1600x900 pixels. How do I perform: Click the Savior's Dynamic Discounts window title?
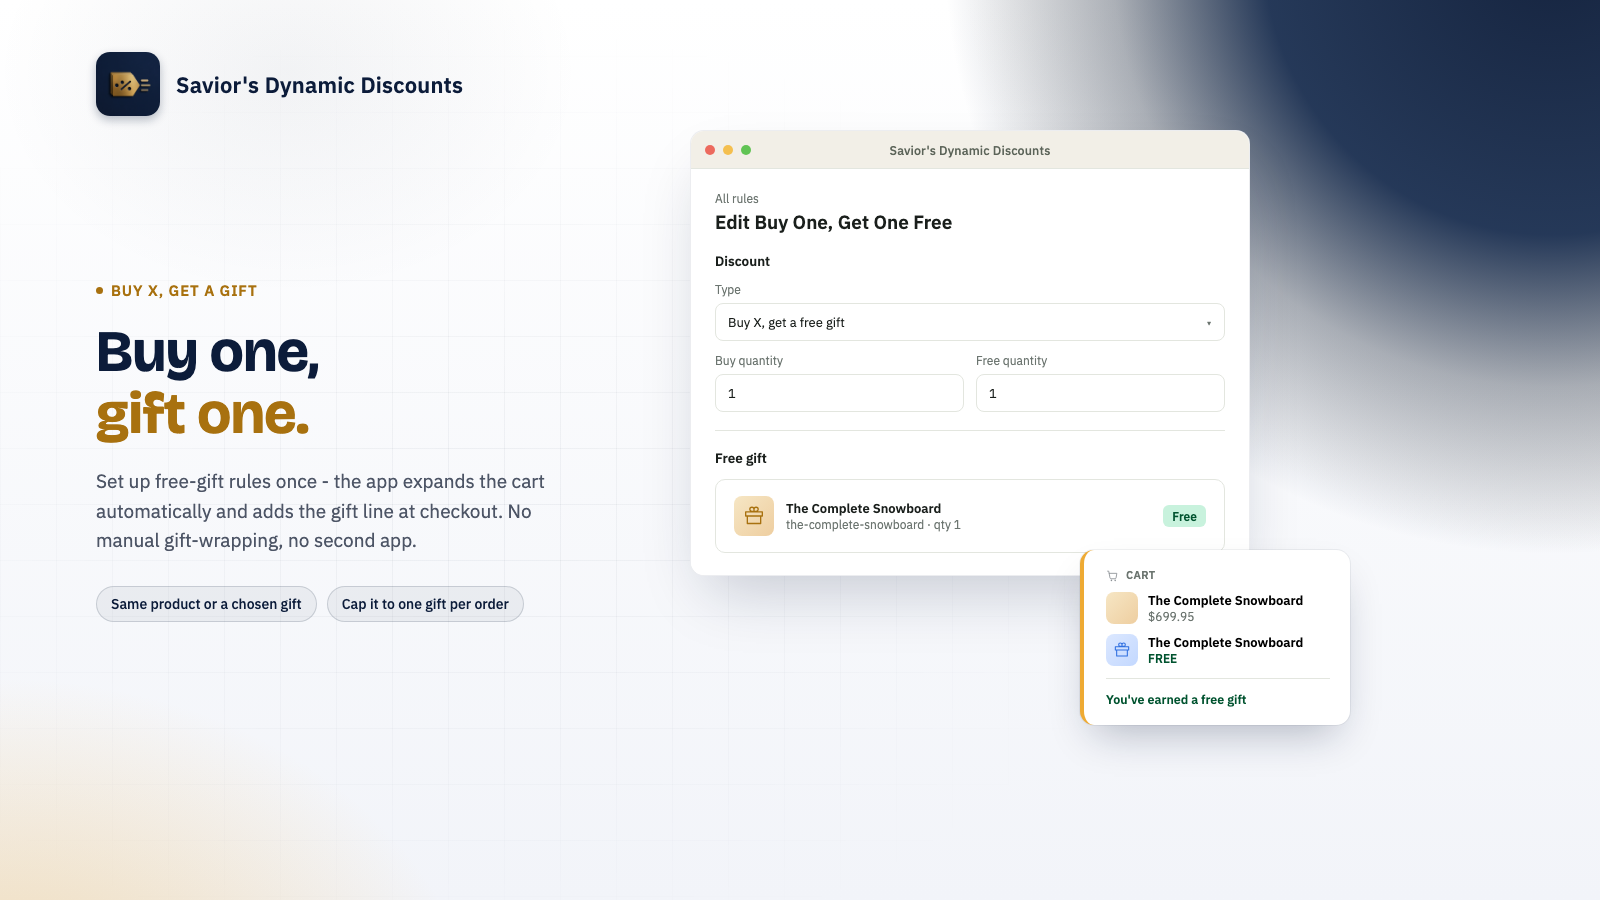click(x=970, y=151)
